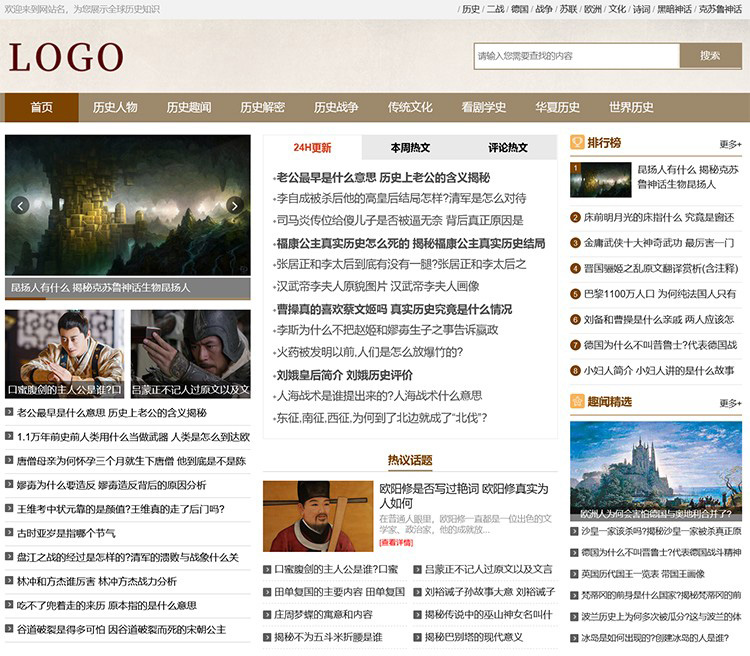
Task: Open the 首页 navigation item
Action: pyautogui.click(x=42, y=107)
